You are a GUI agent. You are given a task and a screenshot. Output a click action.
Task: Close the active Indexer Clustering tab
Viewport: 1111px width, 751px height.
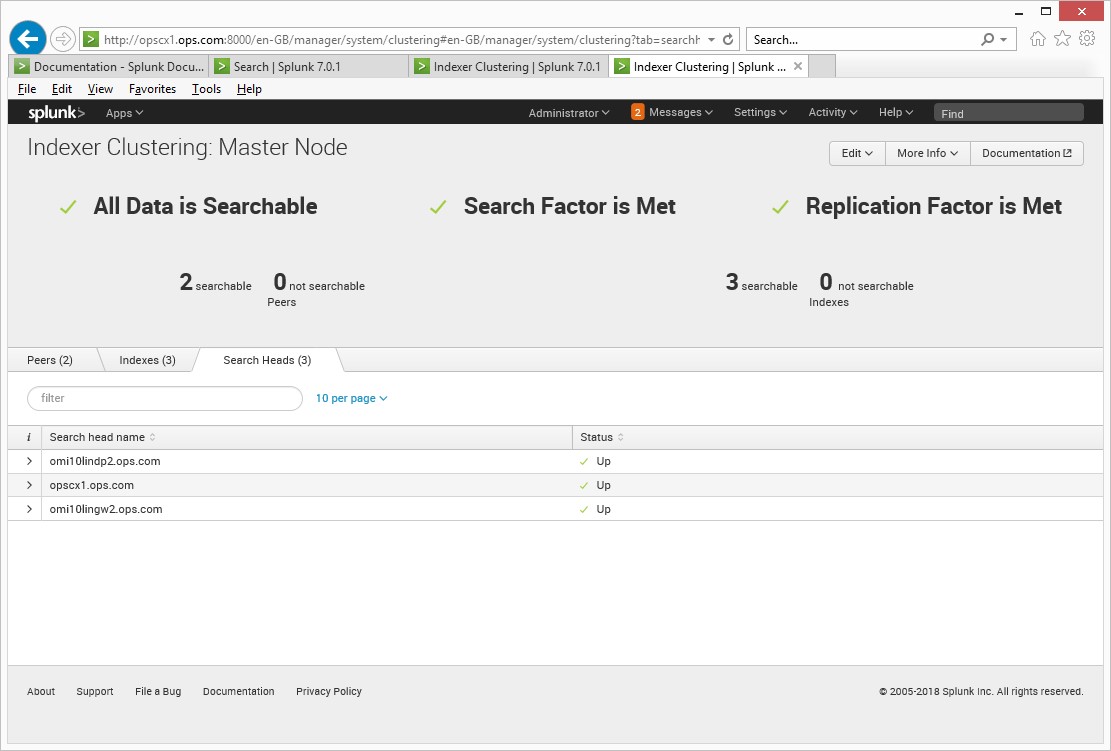pos(798,67)
